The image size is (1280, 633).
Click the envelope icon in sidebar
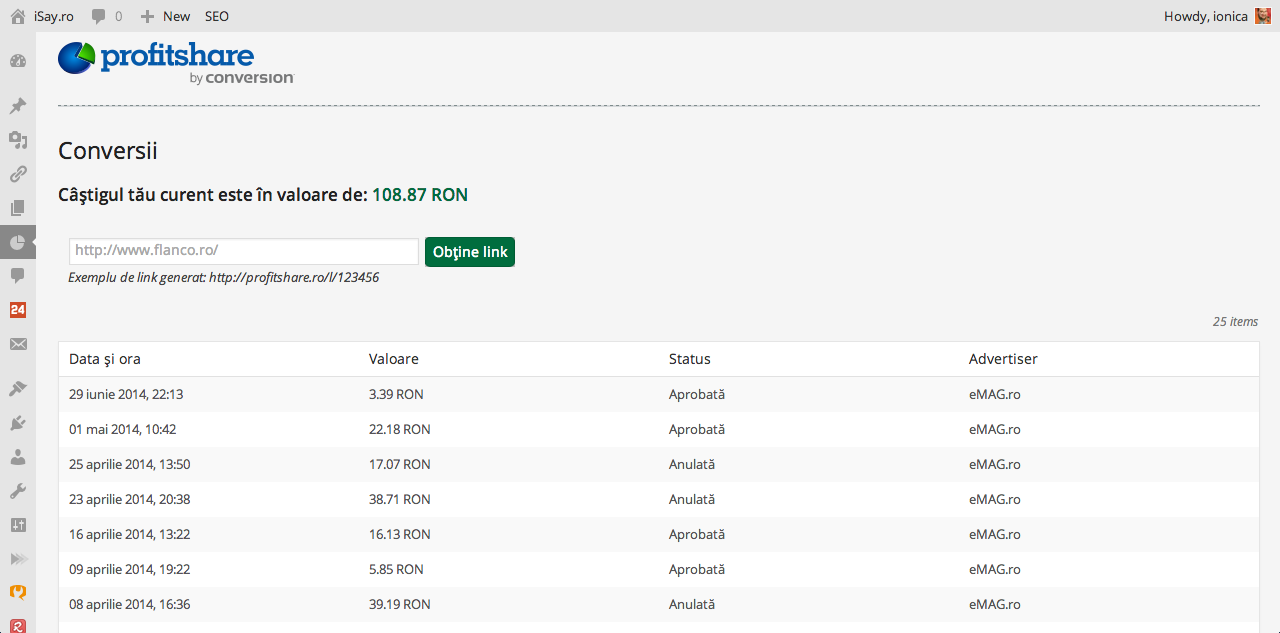point(18,344)
